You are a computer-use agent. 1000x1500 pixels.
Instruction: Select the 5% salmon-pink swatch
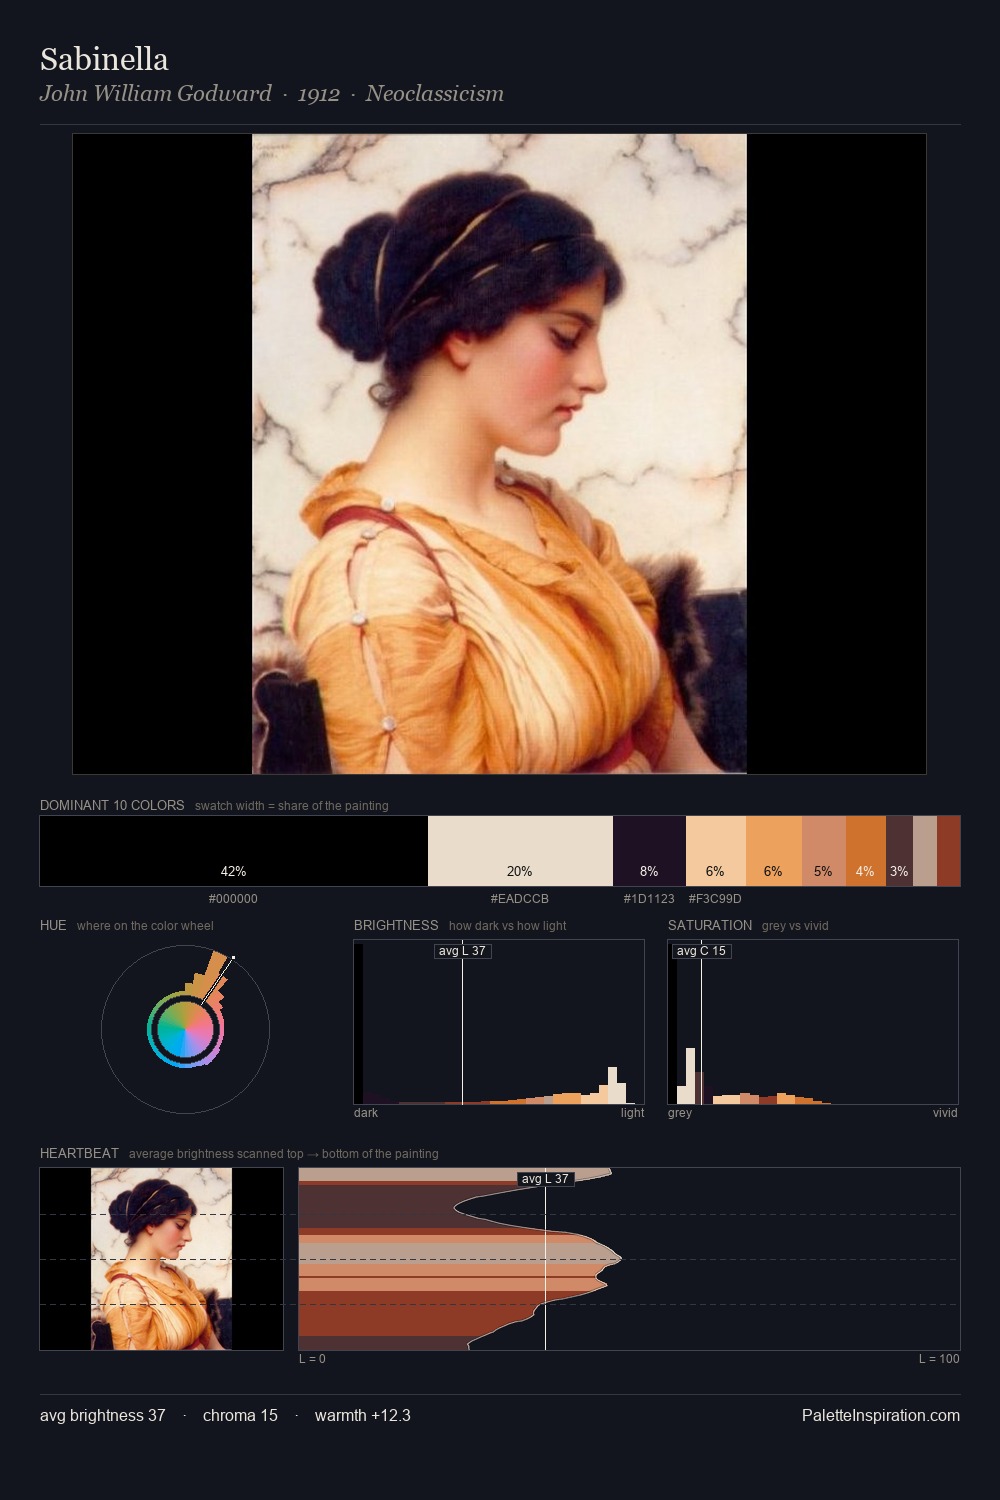click(x=823, y=851)
